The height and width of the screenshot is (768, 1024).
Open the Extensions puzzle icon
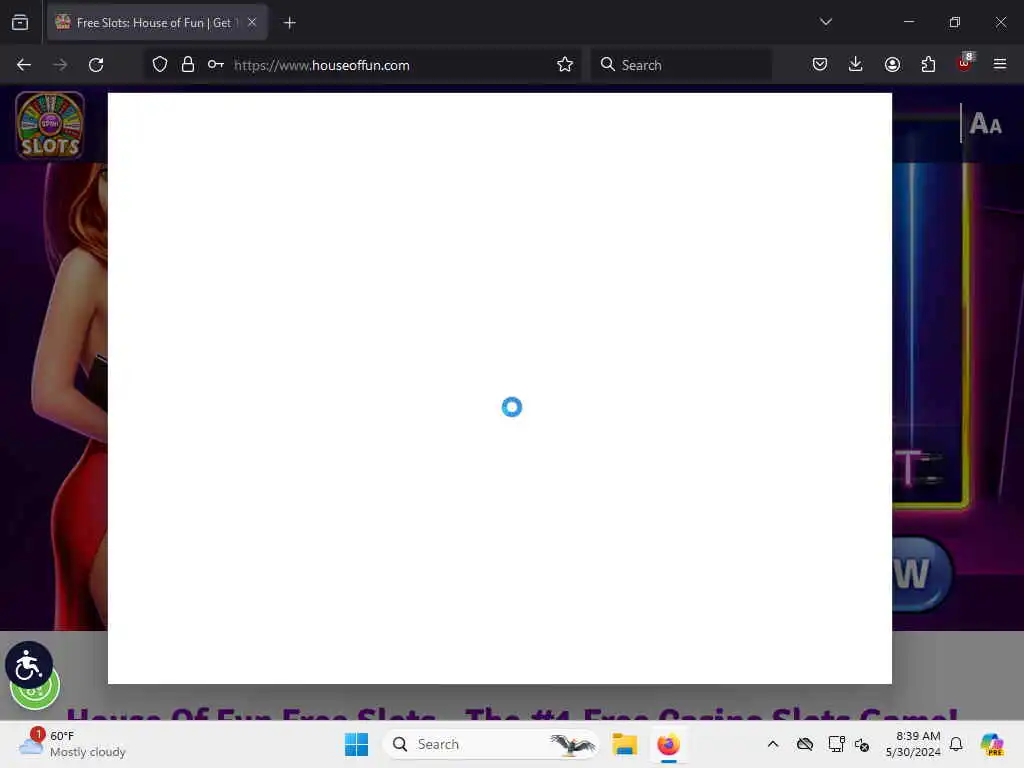pos(928,64)
